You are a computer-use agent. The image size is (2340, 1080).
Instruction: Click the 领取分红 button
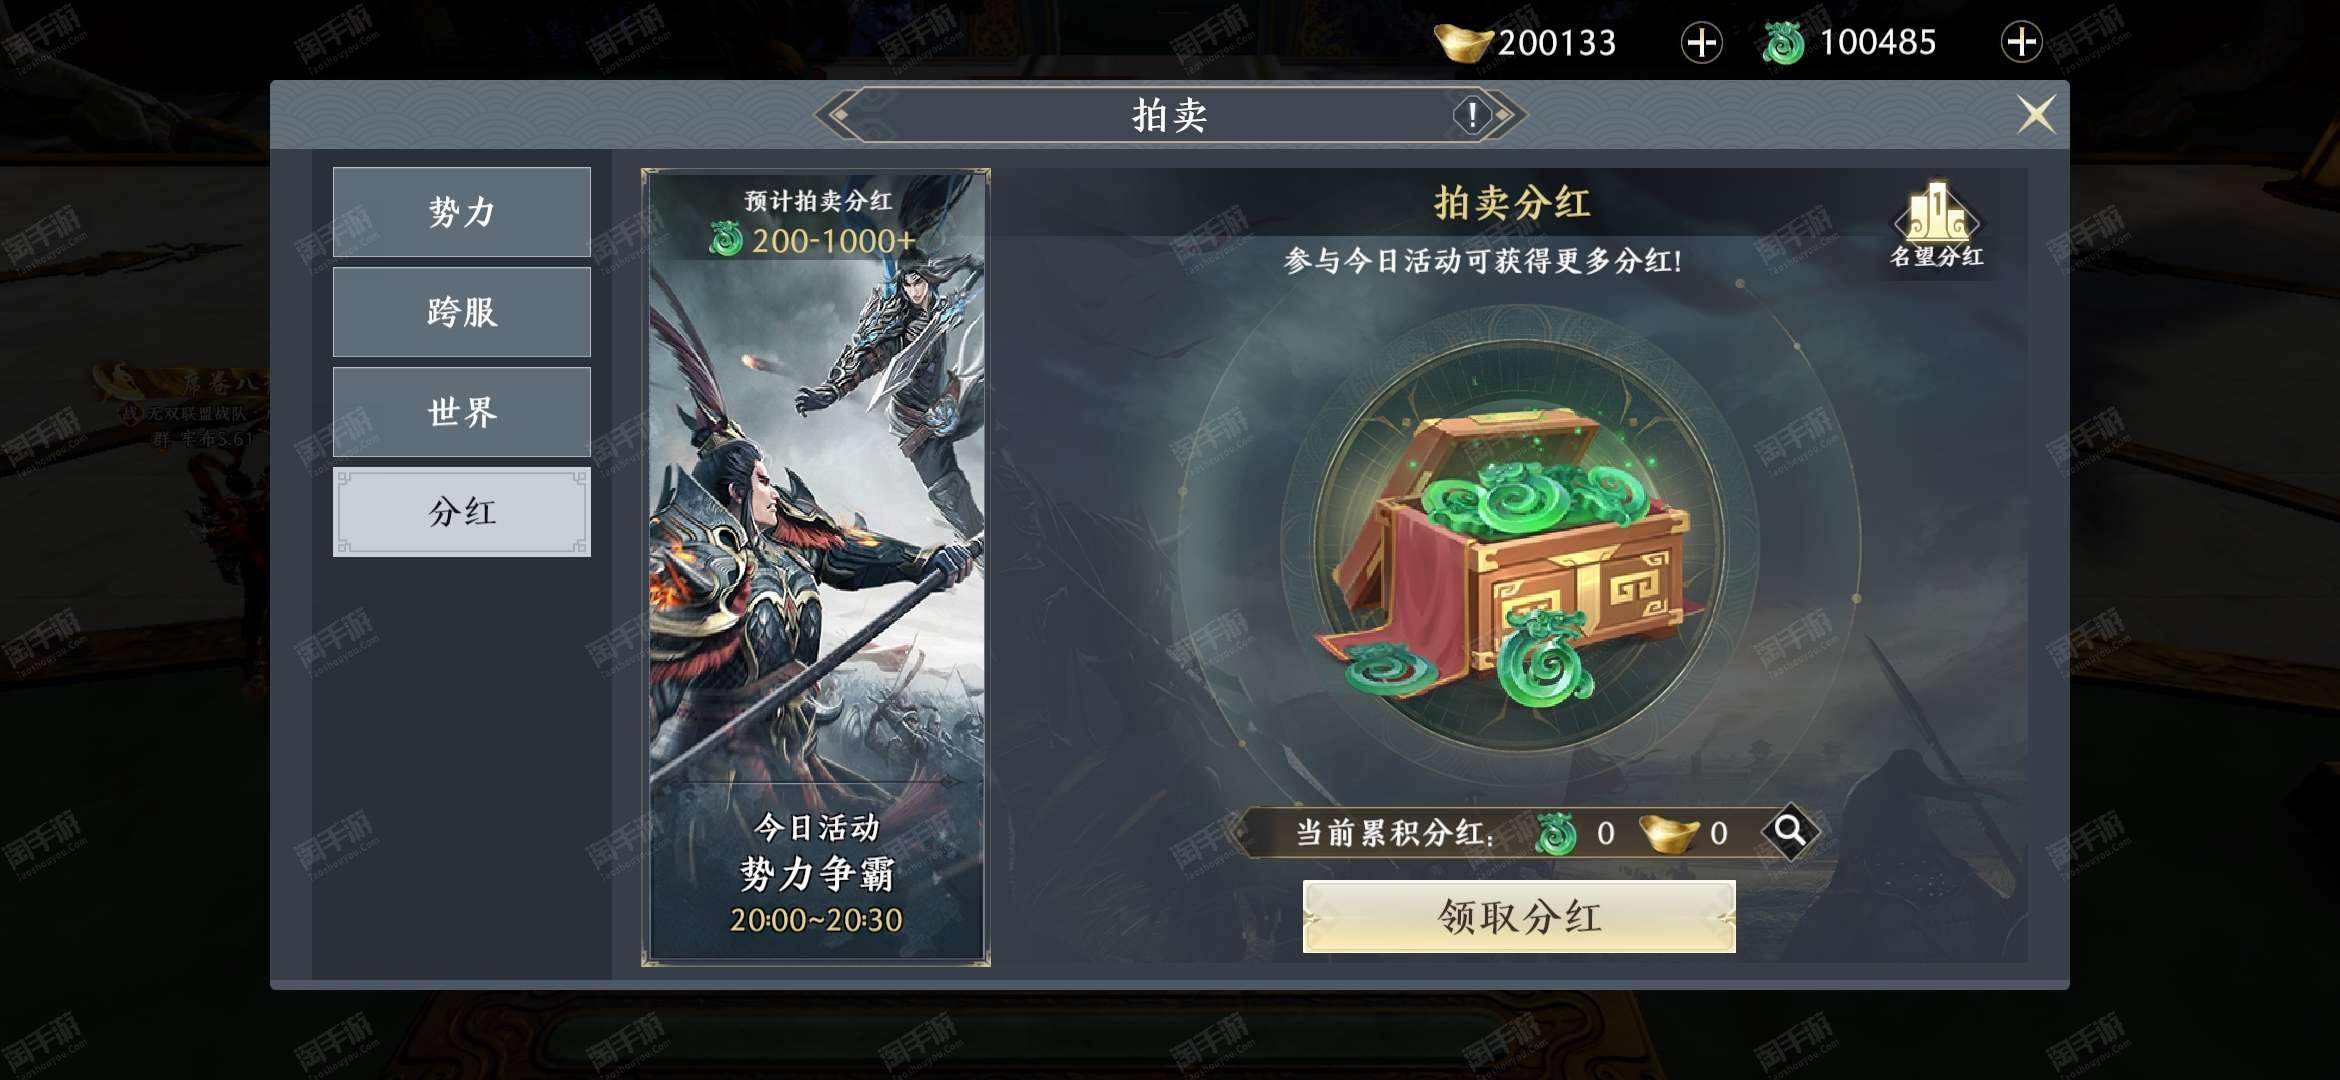coord(1519,917)
